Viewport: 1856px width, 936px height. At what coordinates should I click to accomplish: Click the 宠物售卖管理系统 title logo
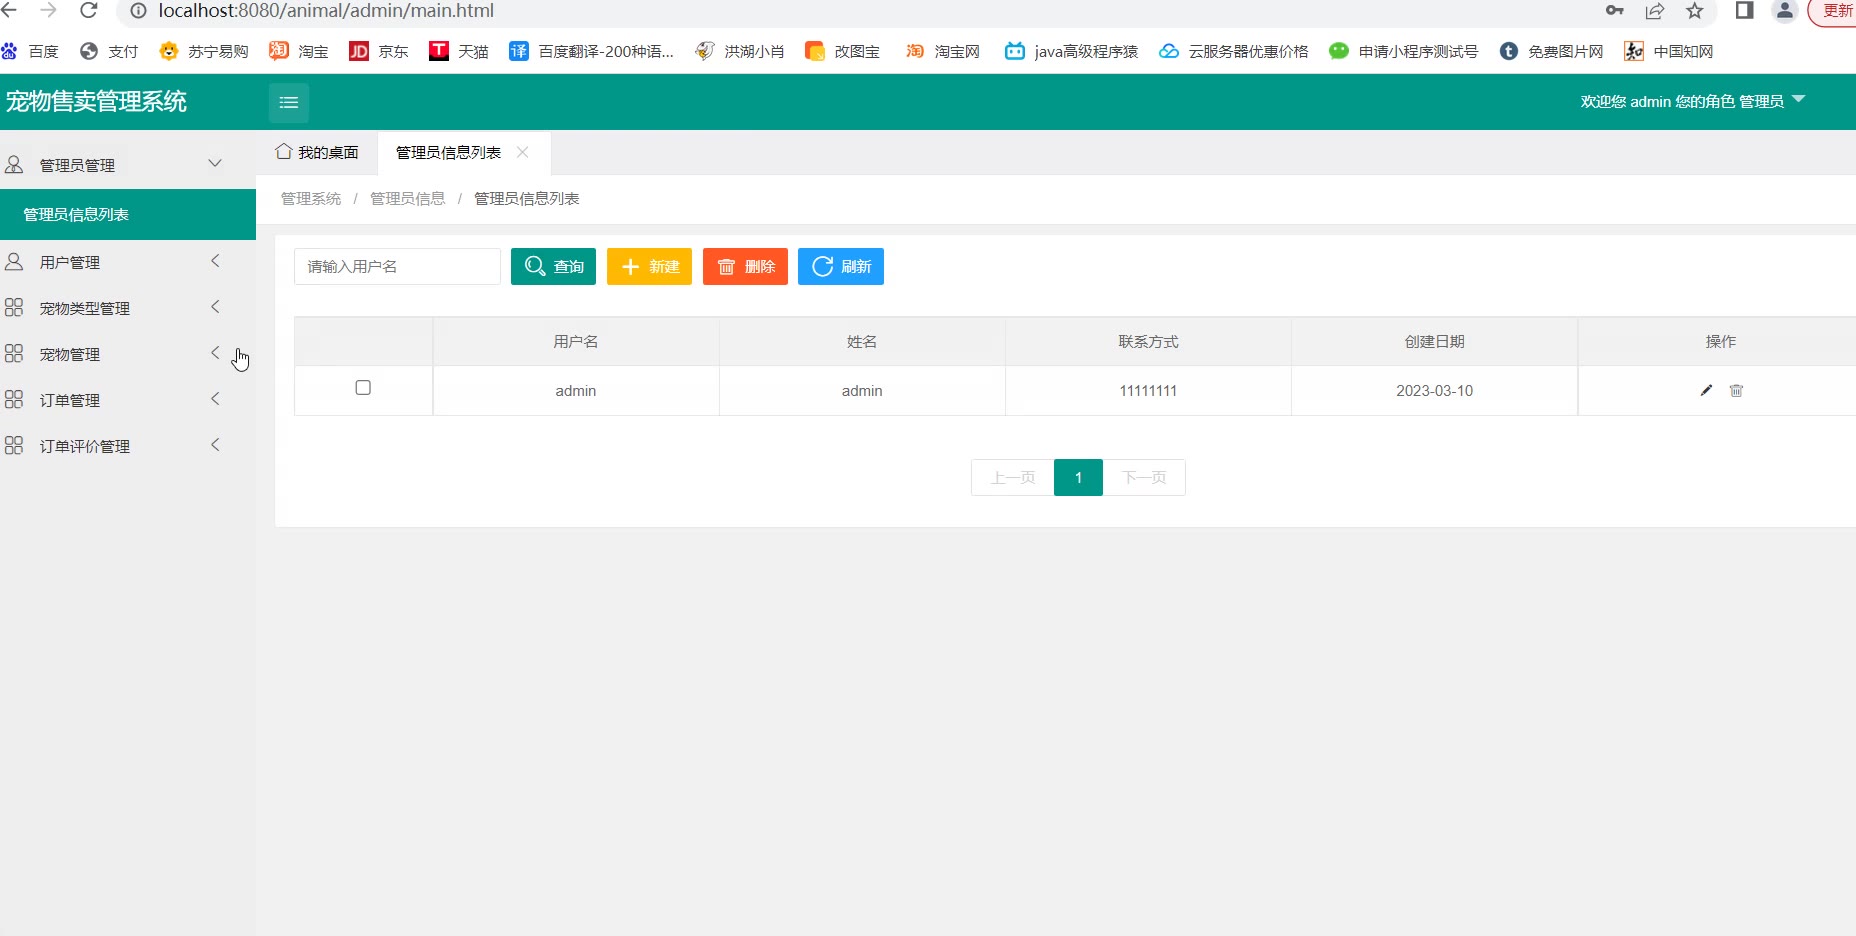[x=96, y=101]
